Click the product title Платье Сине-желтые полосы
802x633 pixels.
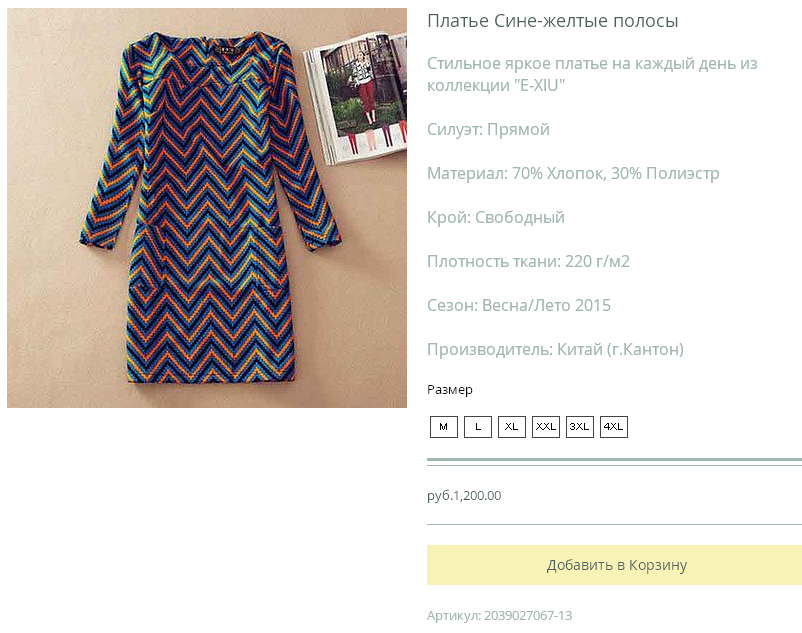coord(552,21)
